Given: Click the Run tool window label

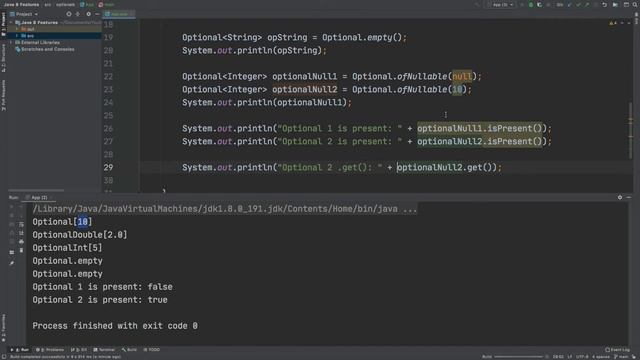Looking at the screenshot, I should 13,198.
